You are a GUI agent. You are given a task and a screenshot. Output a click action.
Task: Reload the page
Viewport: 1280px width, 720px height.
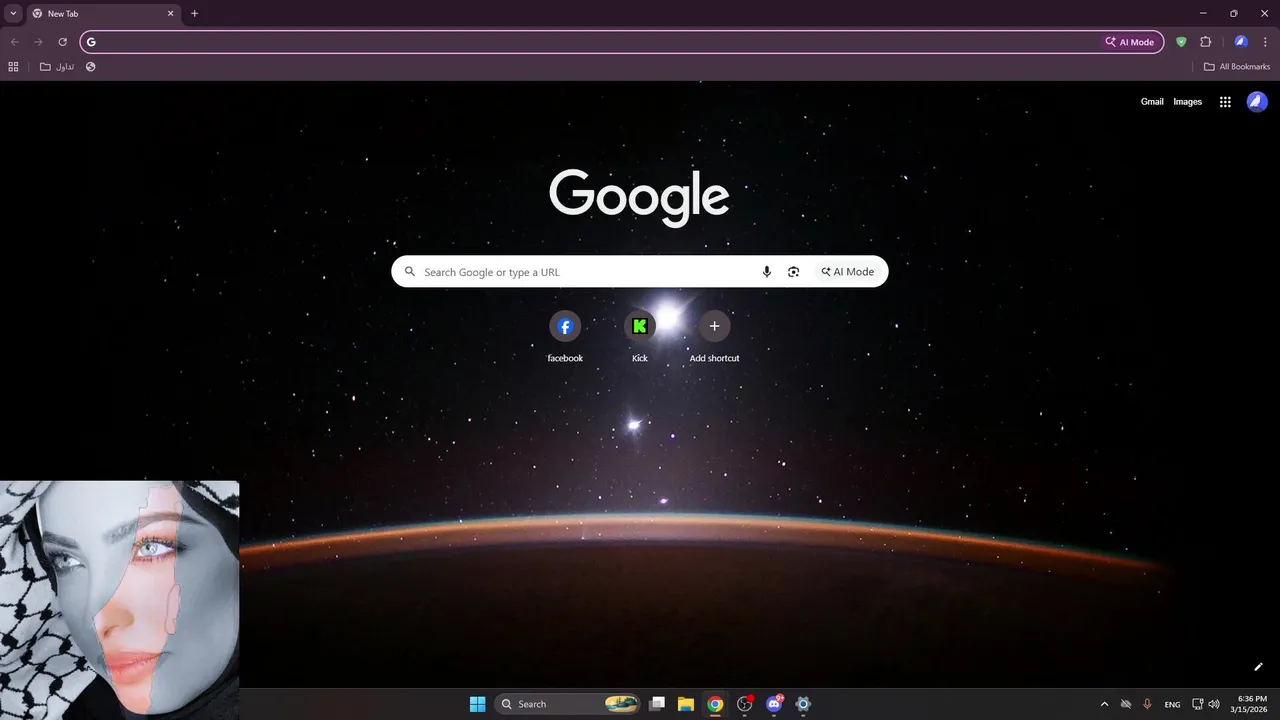[62, 42]
